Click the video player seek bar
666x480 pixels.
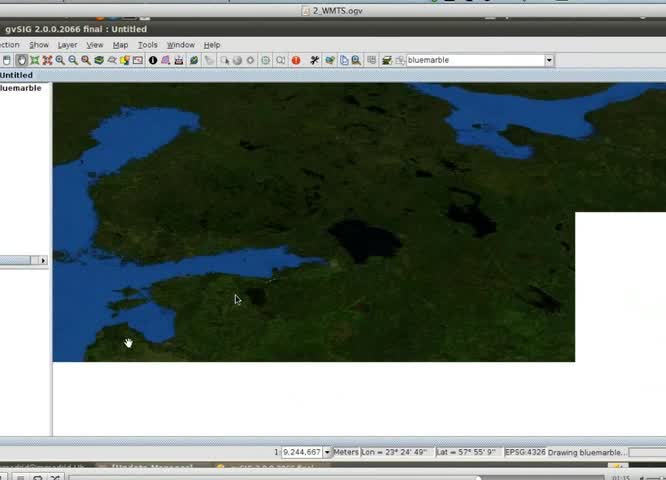(336, 478)
